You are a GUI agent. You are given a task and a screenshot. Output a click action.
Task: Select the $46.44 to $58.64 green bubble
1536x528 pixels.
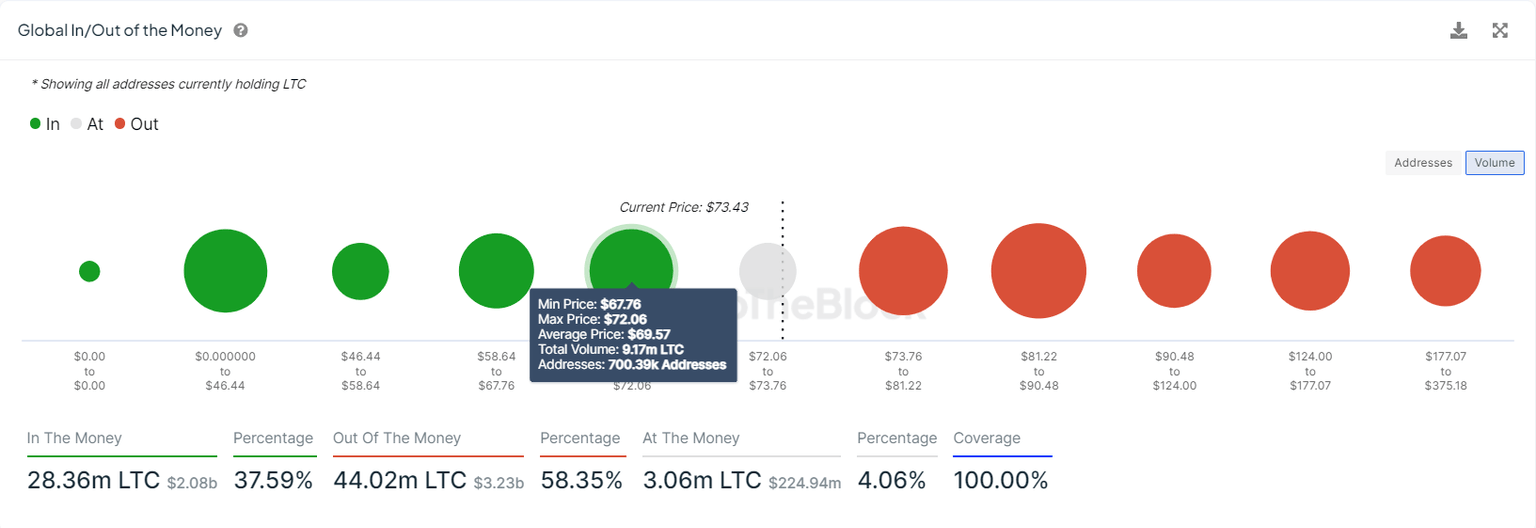(360, 271)
